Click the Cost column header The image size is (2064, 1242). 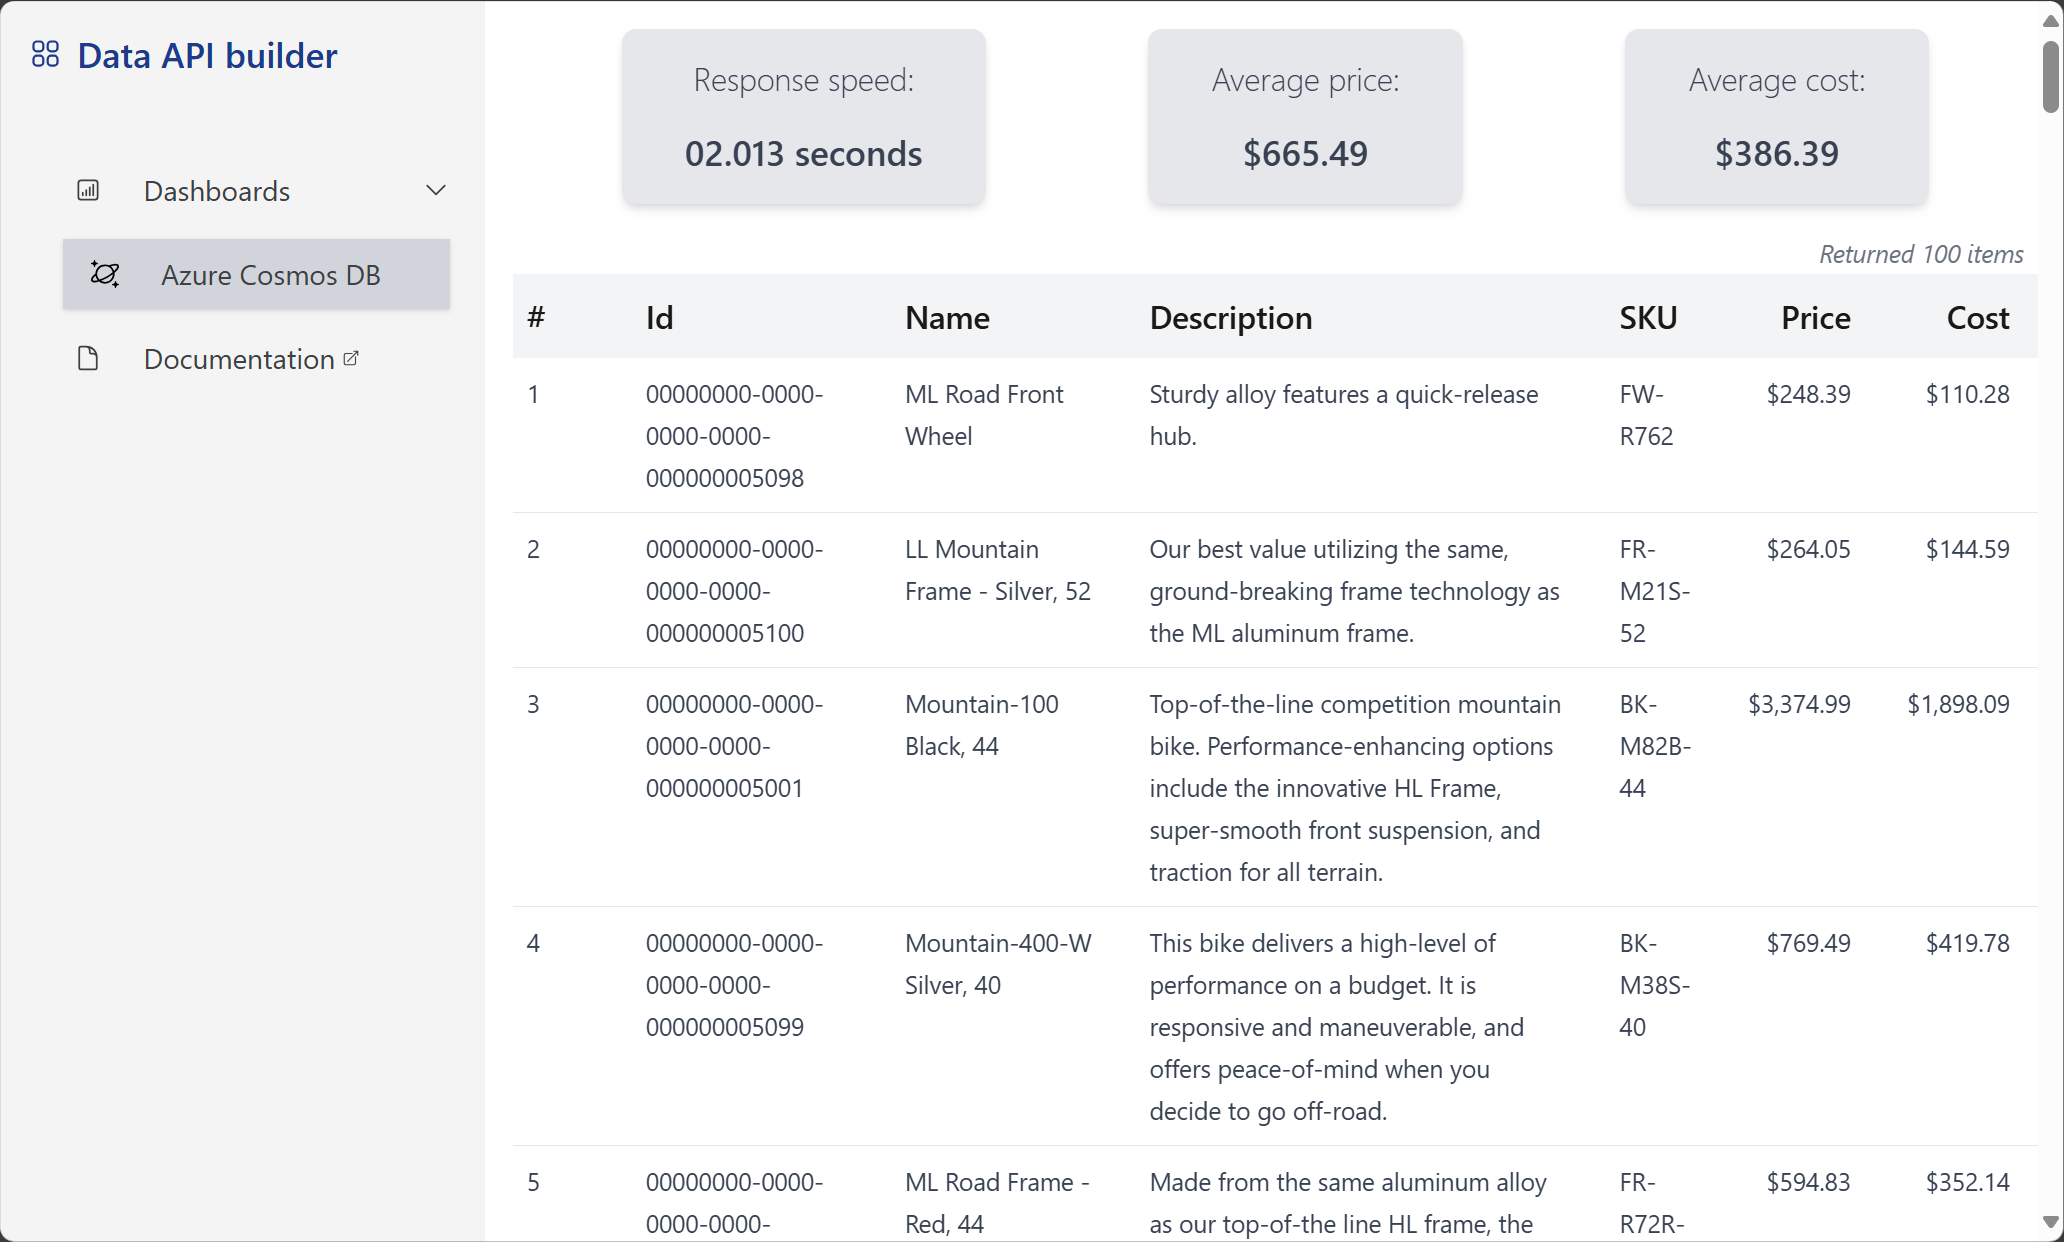pyautogui.click(x=1977, y=318)
